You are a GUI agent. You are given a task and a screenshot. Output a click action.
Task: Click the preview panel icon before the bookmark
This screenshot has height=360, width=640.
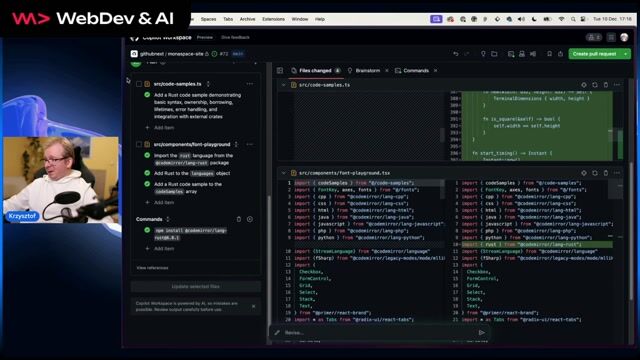point(533,54)
